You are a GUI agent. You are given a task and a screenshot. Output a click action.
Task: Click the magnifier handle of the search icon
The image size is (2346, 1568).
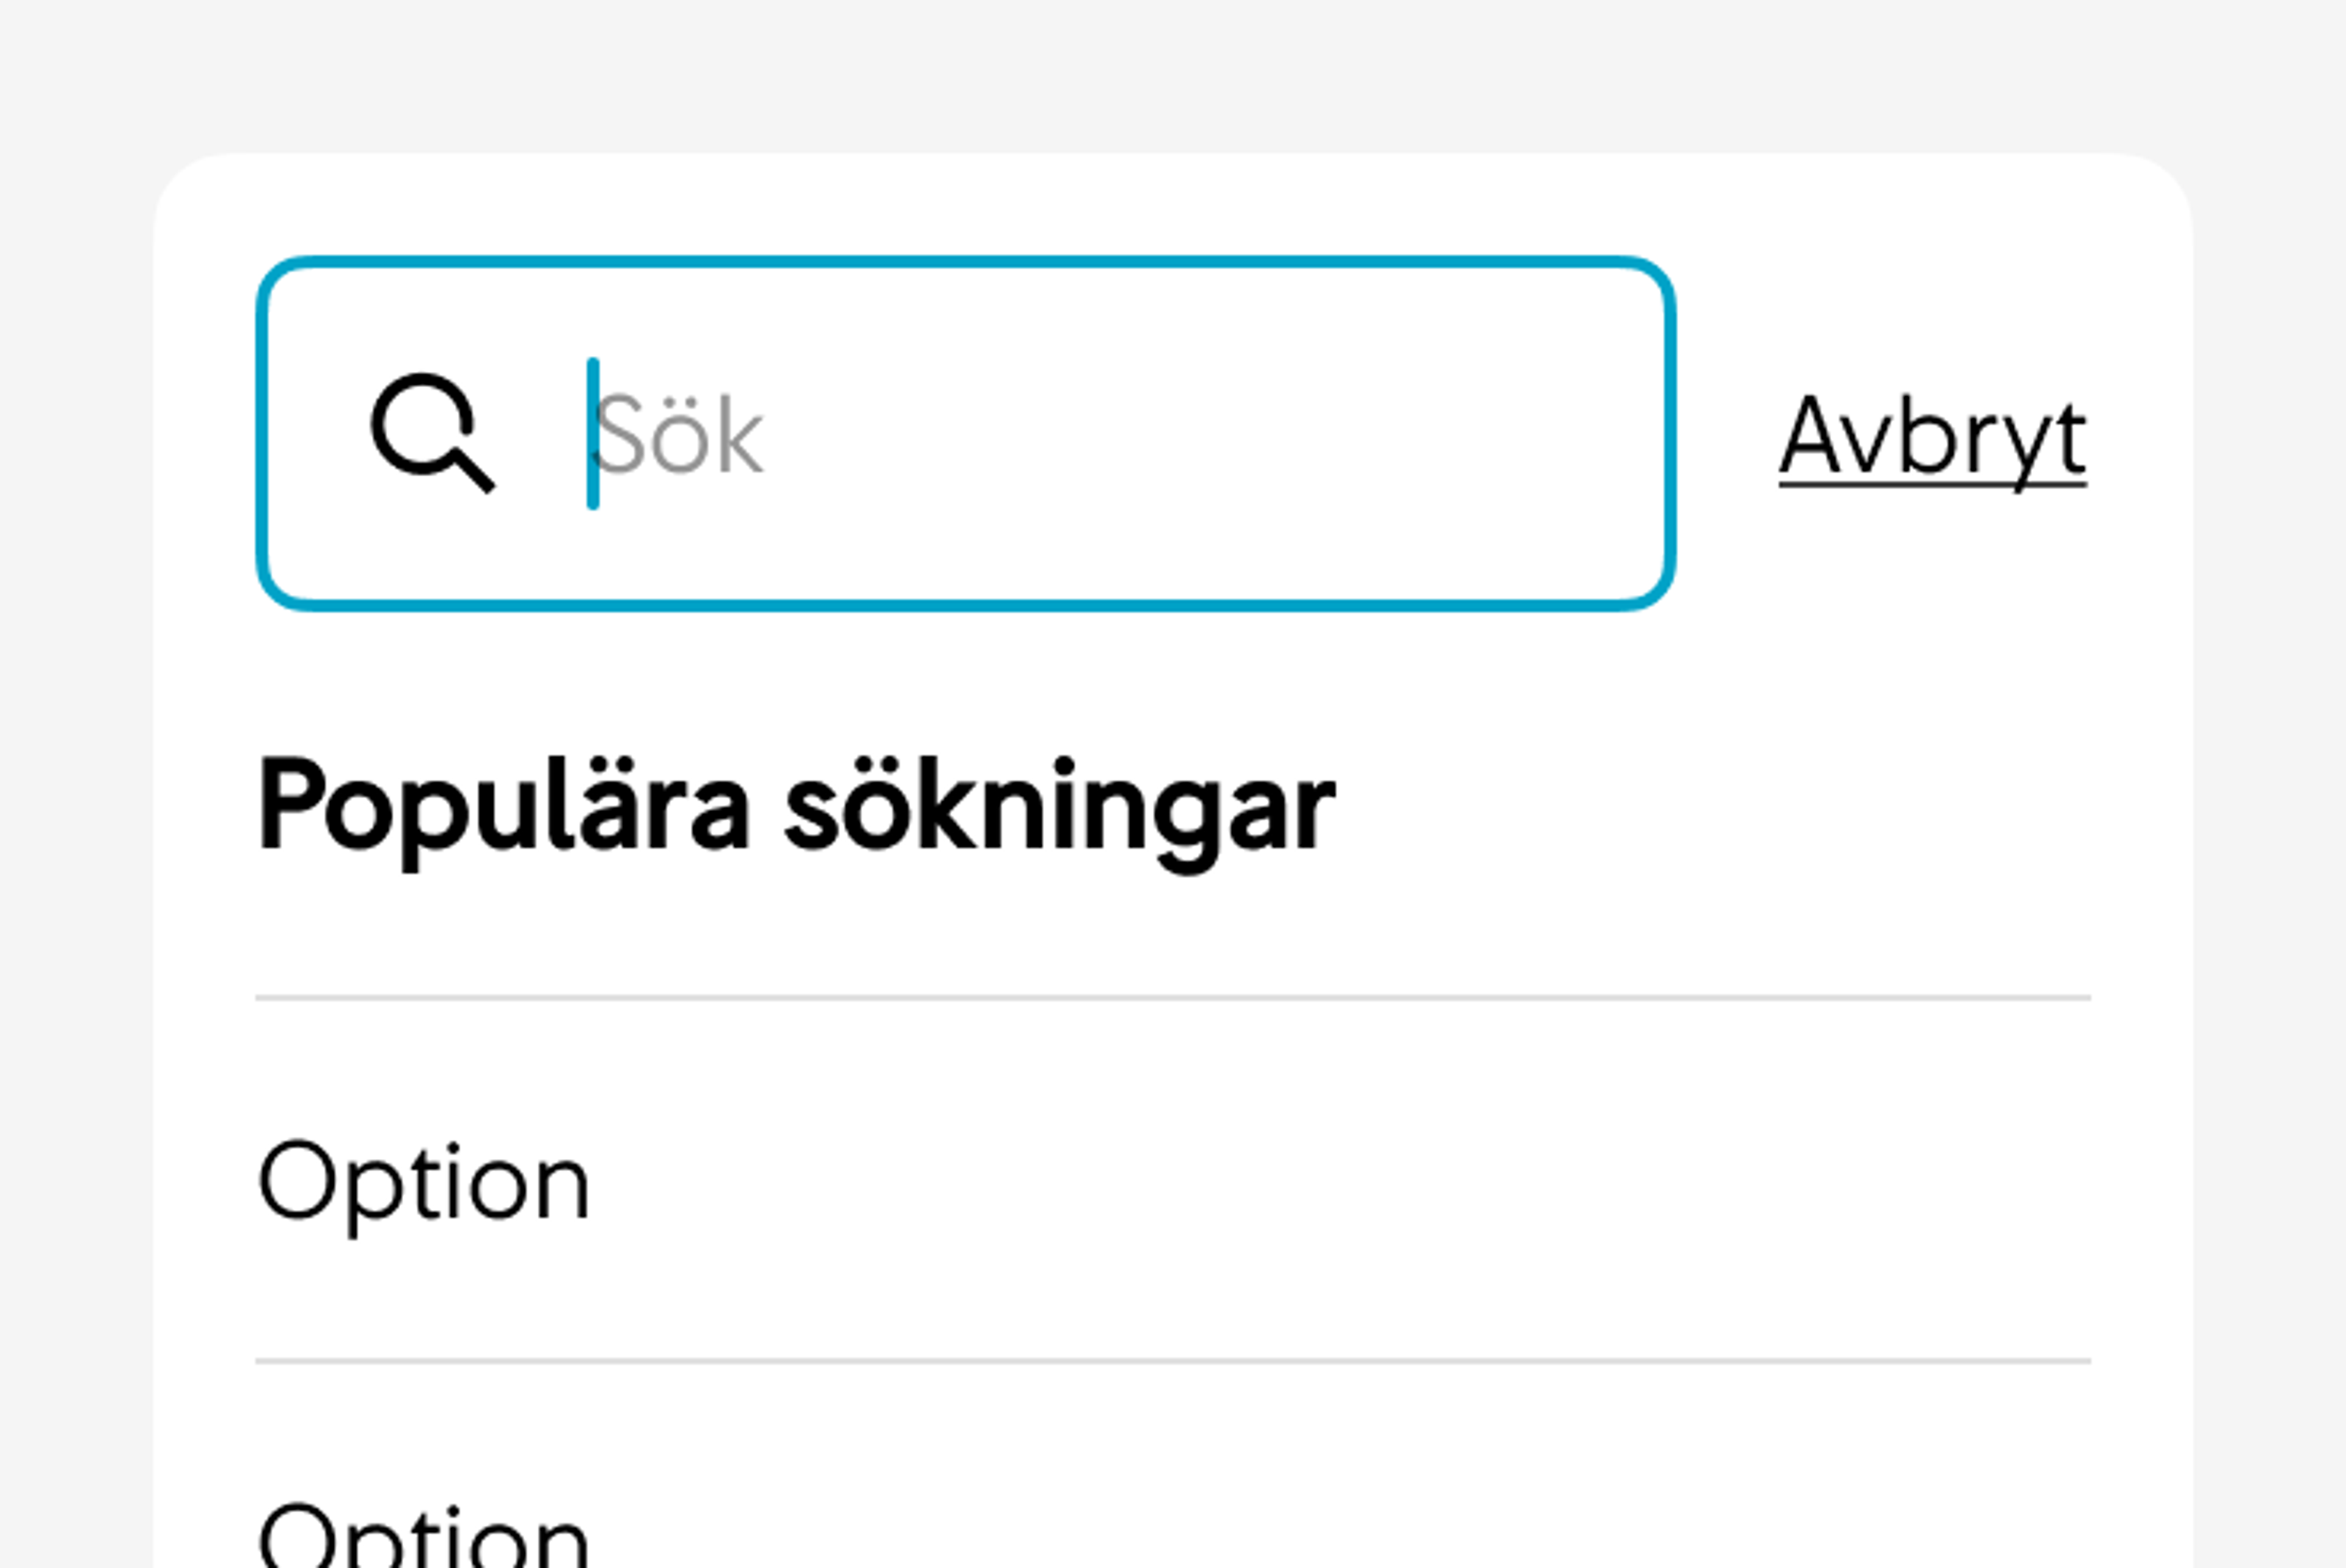coord(474,471)
